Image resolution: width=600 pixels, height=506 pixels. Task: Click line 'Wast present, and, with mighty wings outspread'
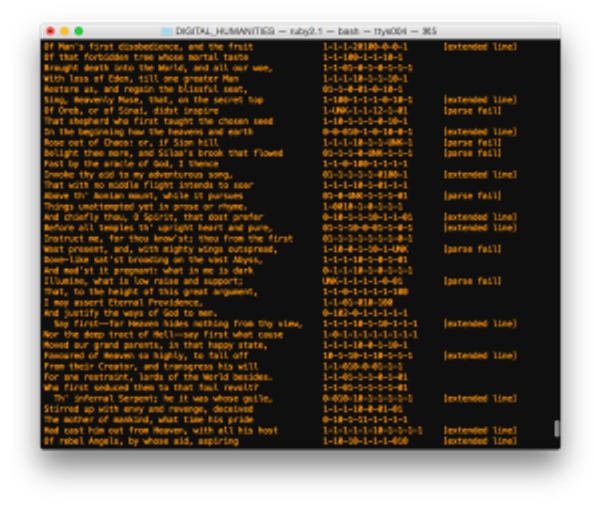pos(161,249)
